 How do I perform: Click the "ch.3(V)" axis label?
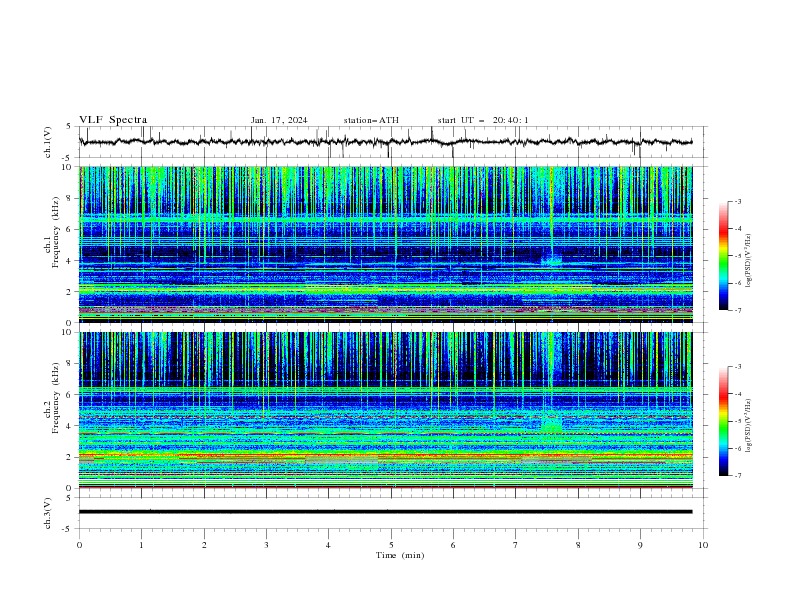click(48, 513)
